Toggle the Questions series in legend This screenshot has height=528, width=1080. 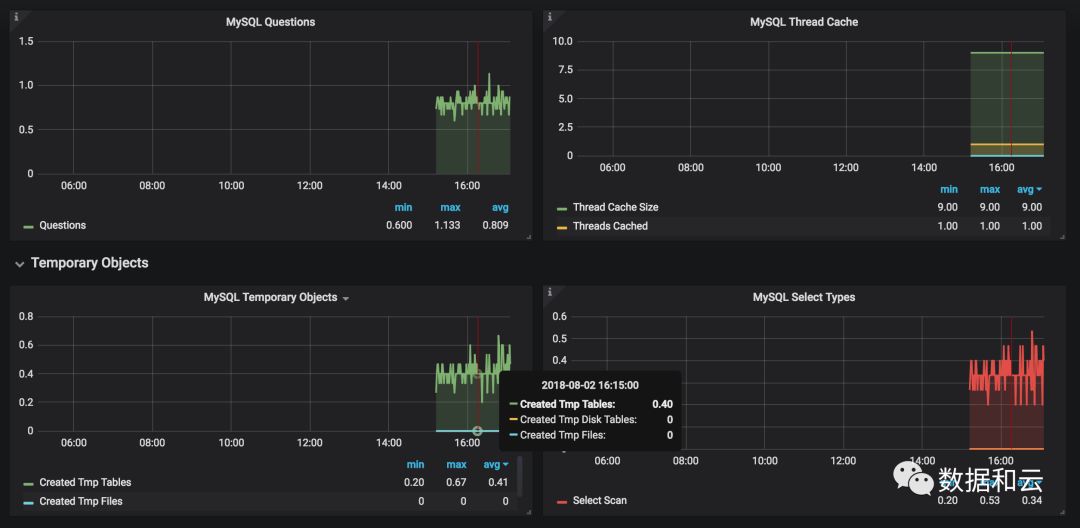pyautogui.click(x=63, y=225)
